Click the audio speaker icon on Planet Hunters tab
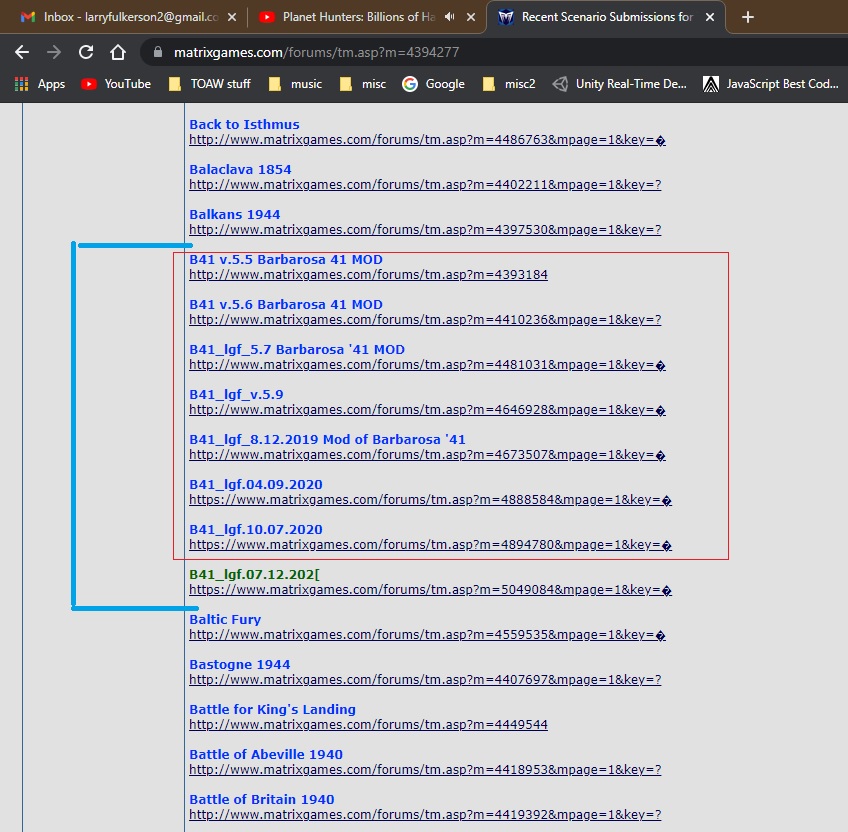This screenshot has width=848, height=832. point(449,17)
